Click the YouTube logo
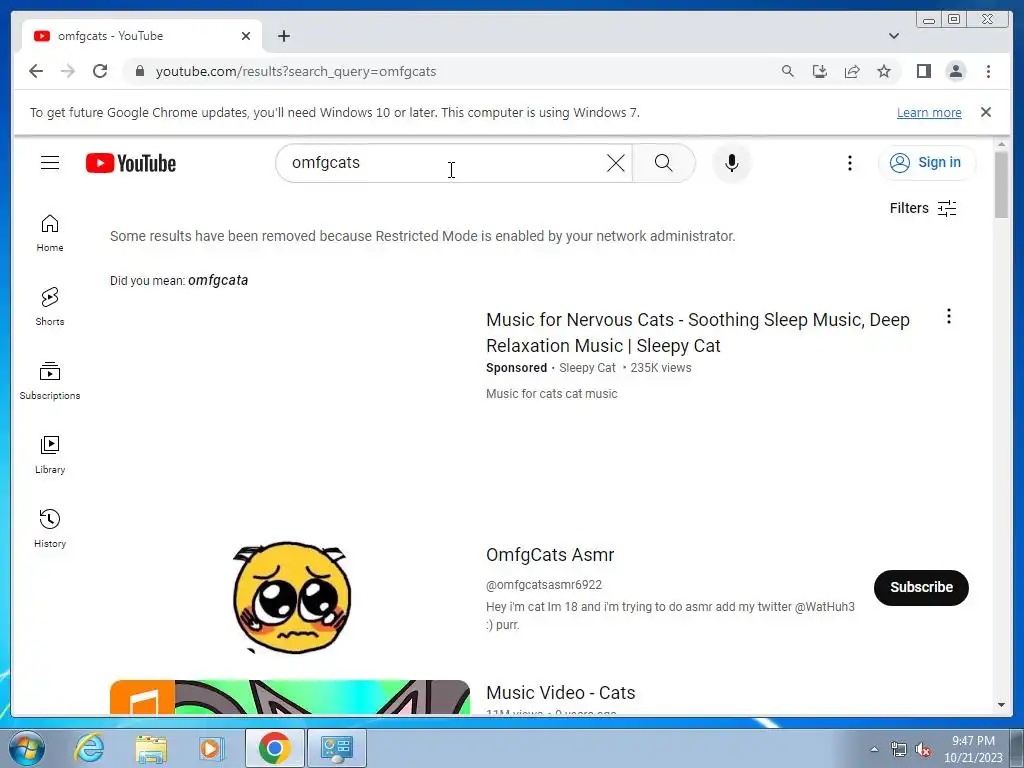1024x768 pixels. [x=131, y=163]
